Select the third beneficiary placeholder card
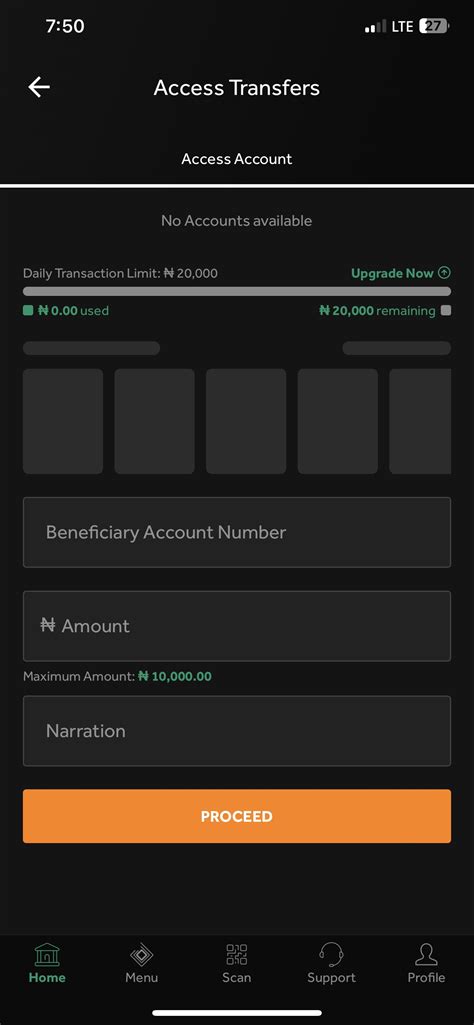This screenshot has height=1025, width=474. (246, 421)
